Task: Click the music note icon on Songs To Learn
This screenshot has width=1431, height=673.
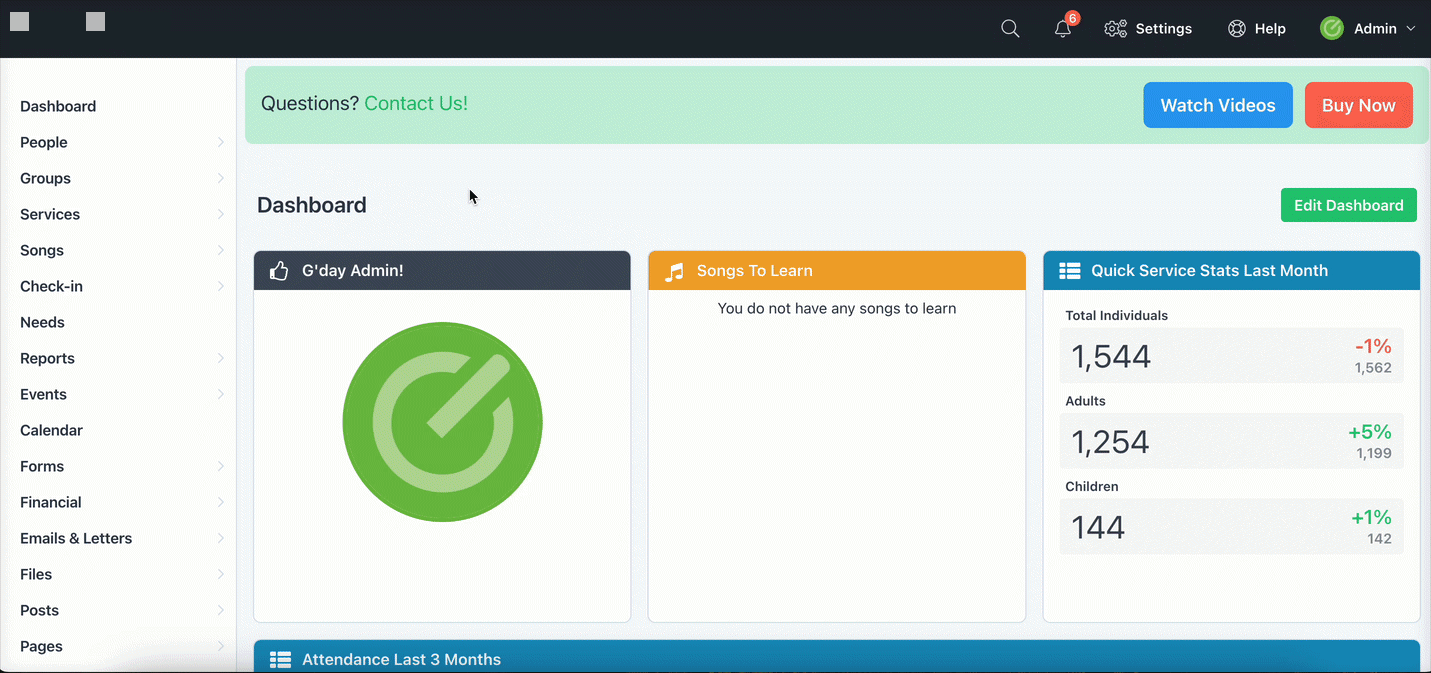Action: coord(674,271)
